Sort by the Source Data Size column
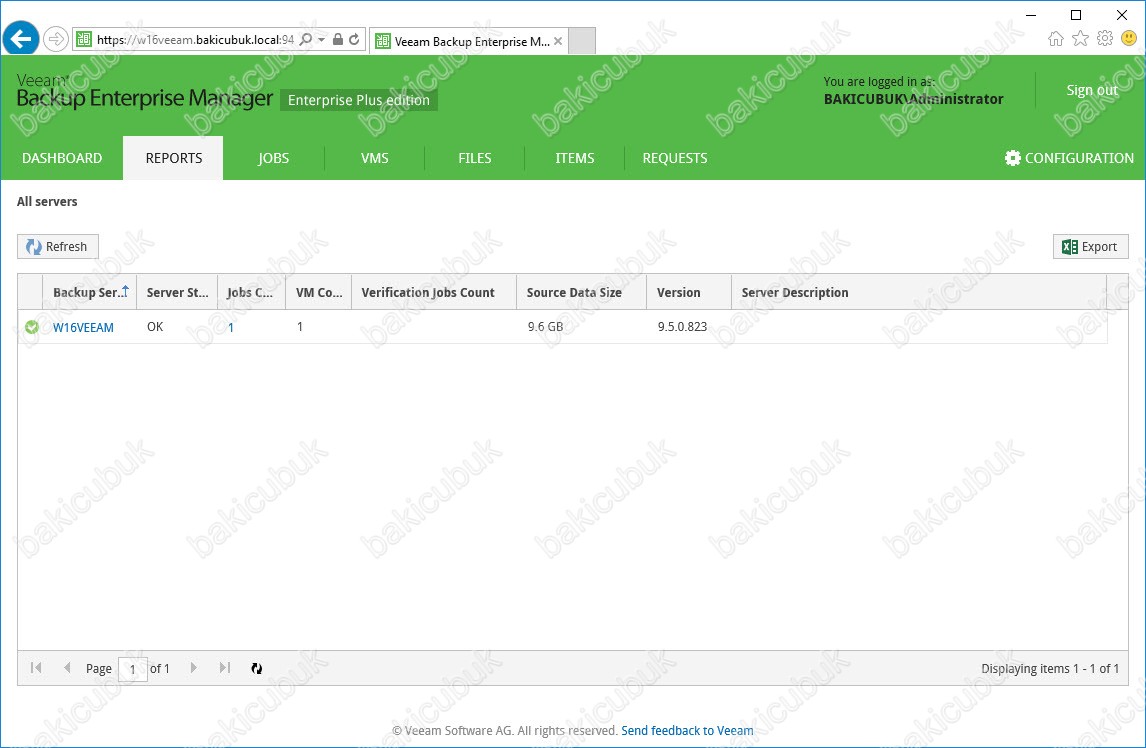 582,292
